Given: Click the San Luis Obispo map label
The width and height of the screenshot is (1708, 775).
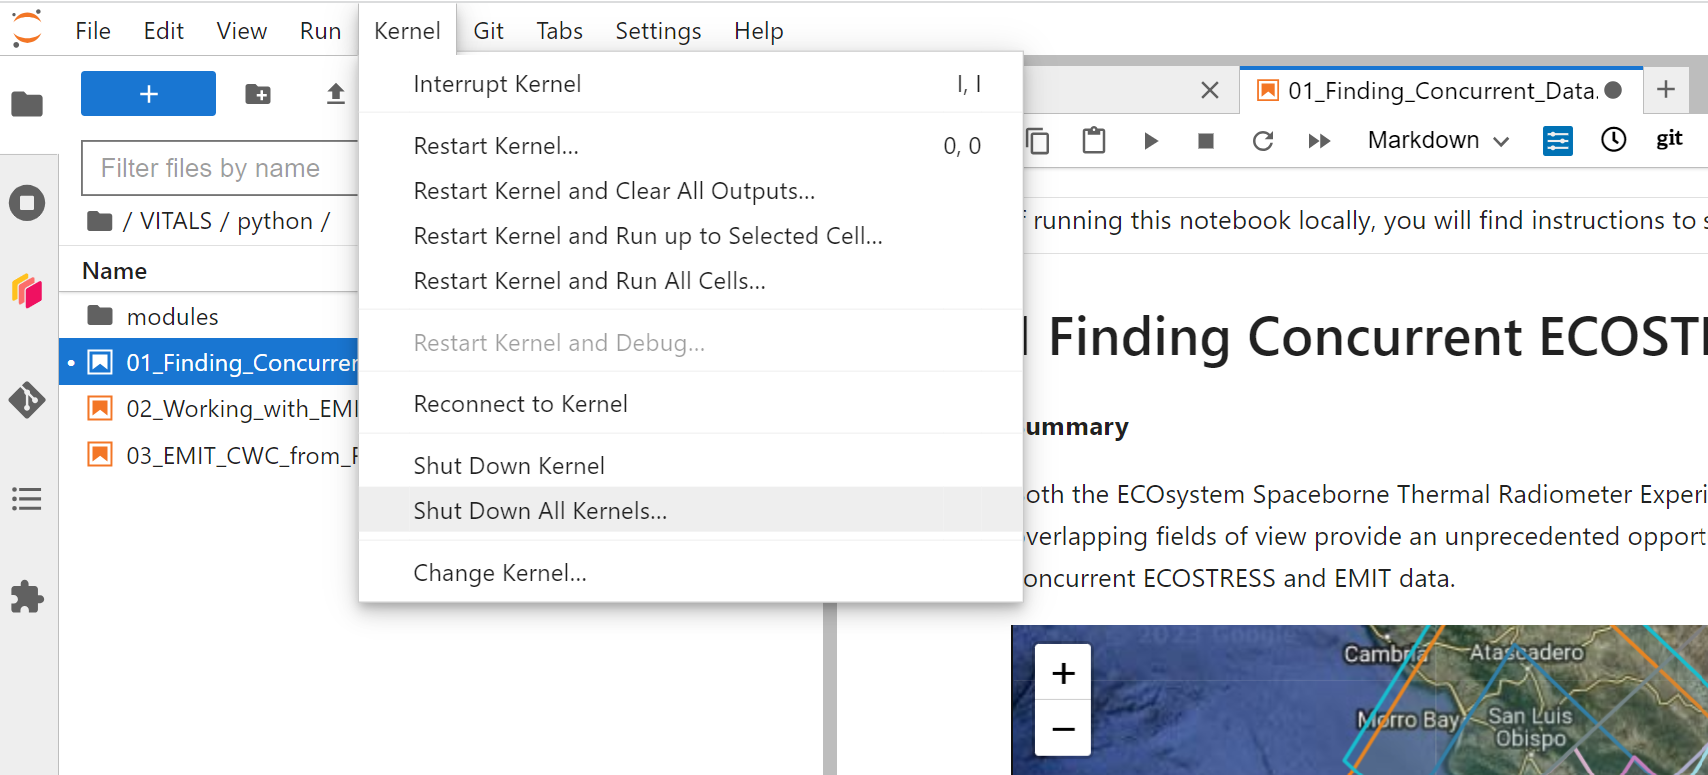Looking at the screenshot, I should tap(1530, 727).
